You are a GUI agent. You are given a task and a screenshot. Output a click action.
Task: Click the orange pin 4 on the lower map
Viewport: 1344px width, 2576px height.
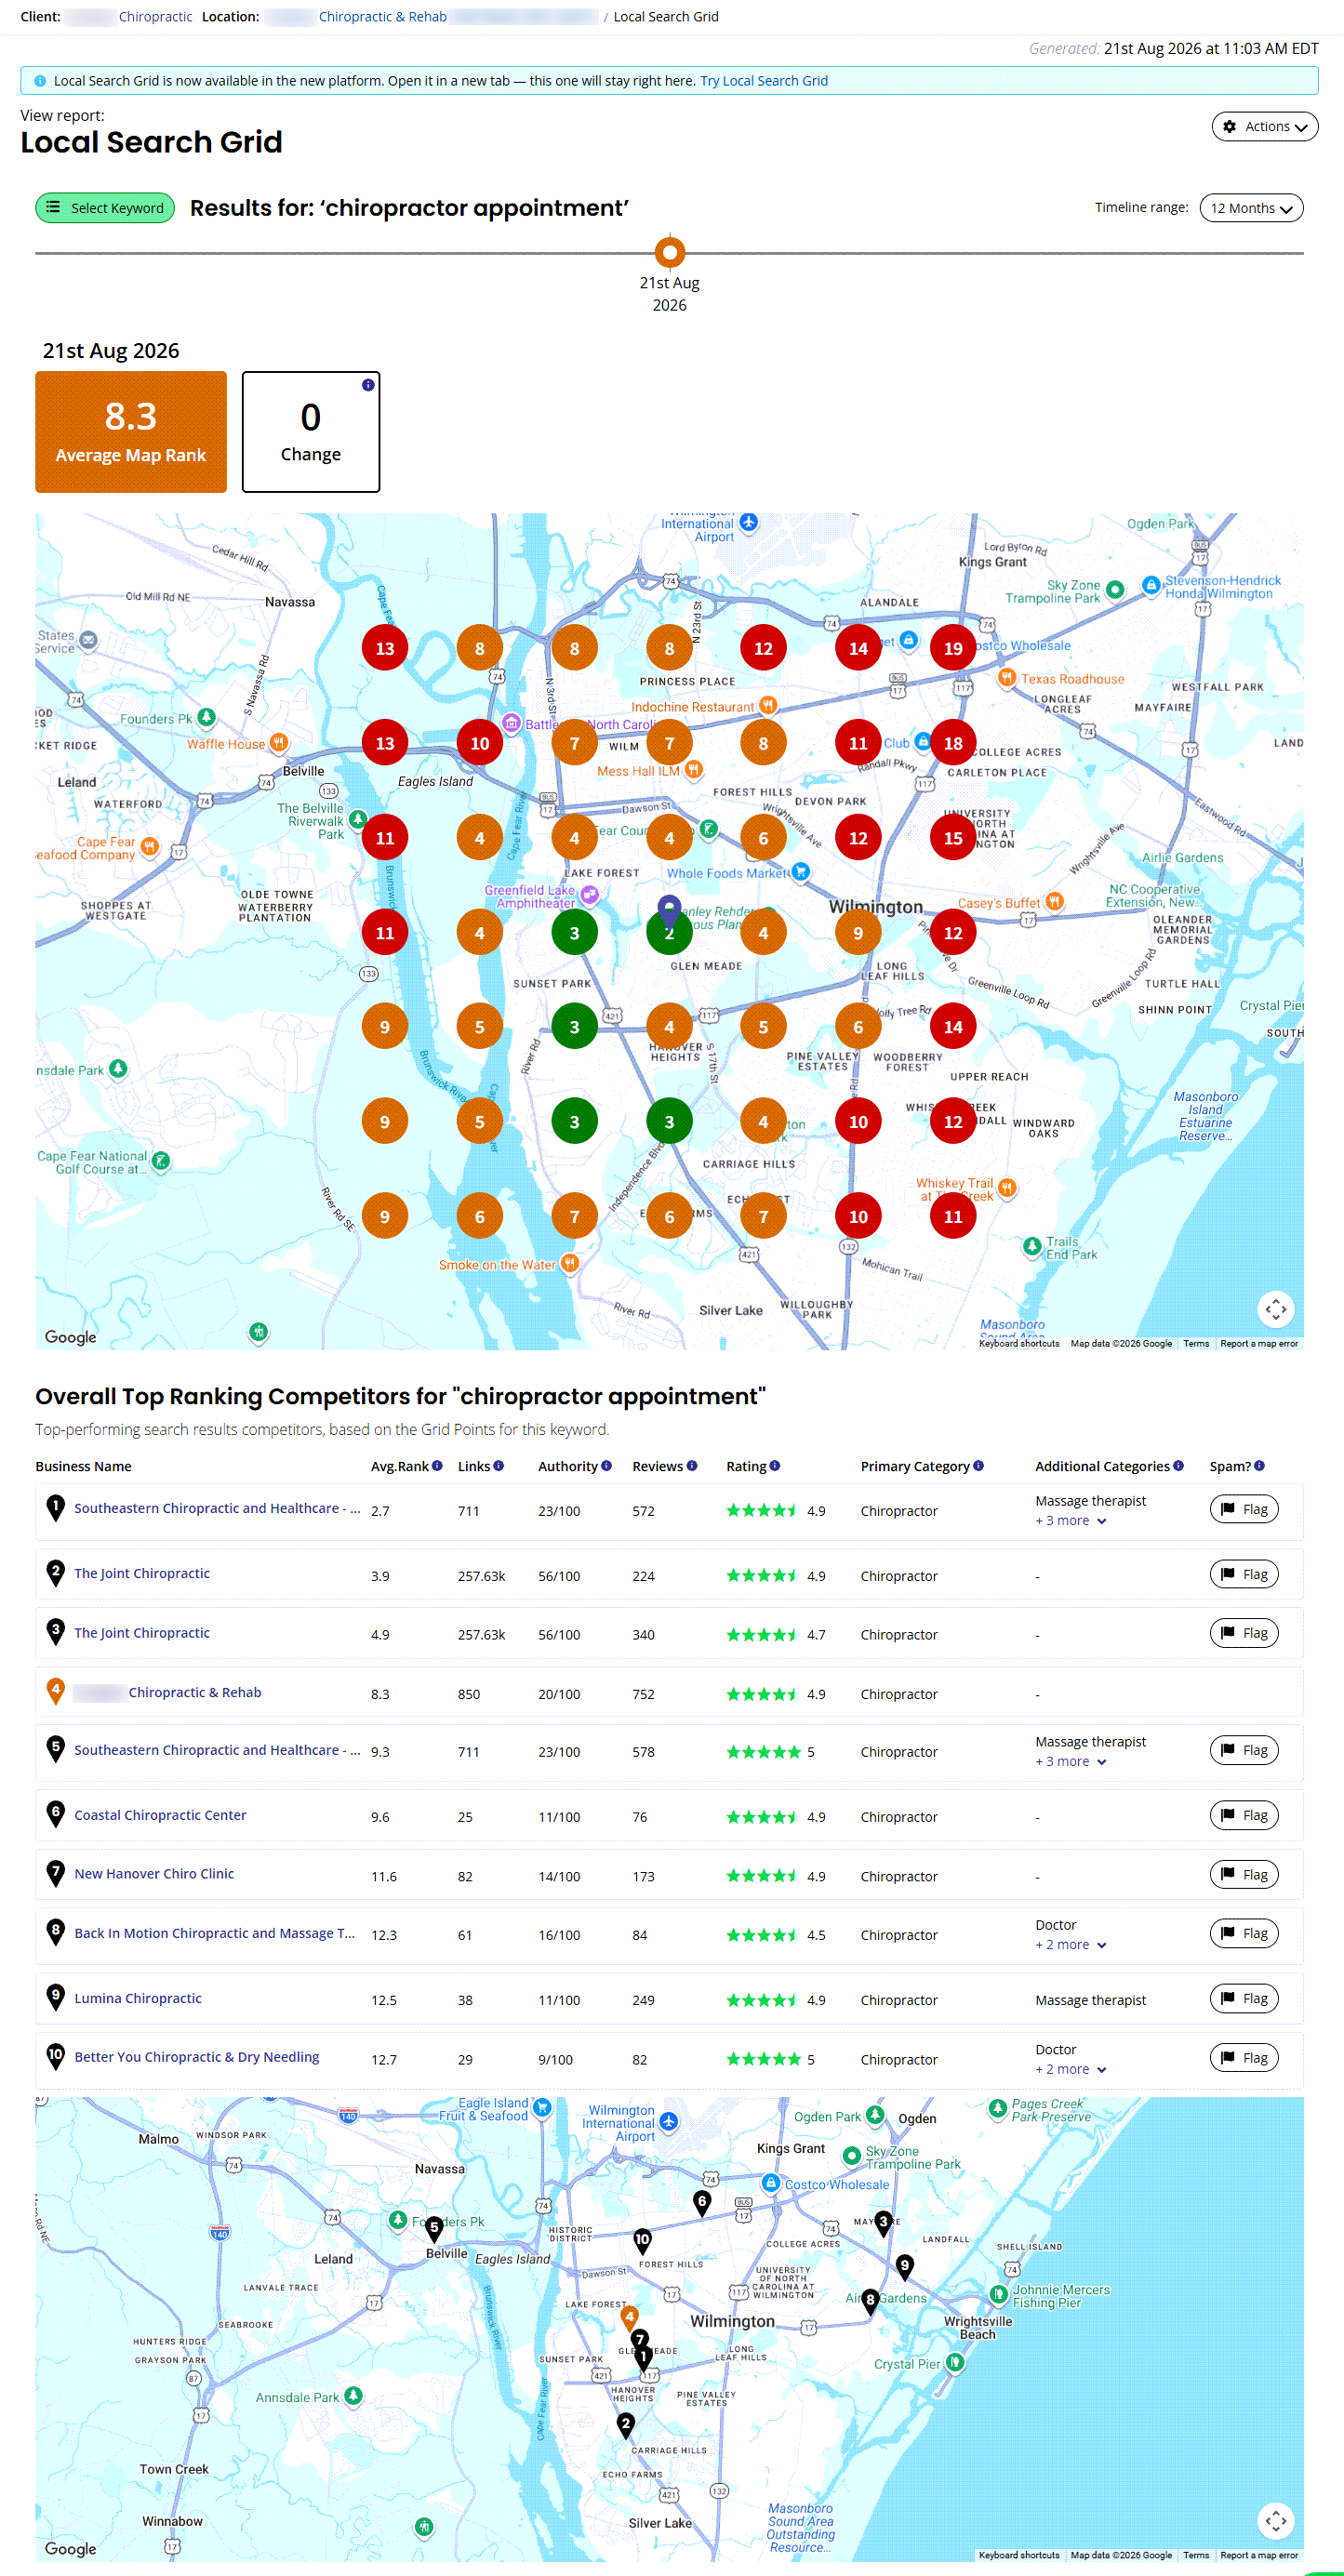coord(629,2317)
